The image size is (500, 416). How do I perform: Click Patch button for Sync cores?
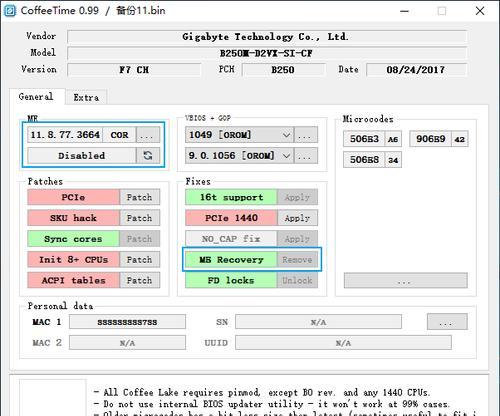139,239
